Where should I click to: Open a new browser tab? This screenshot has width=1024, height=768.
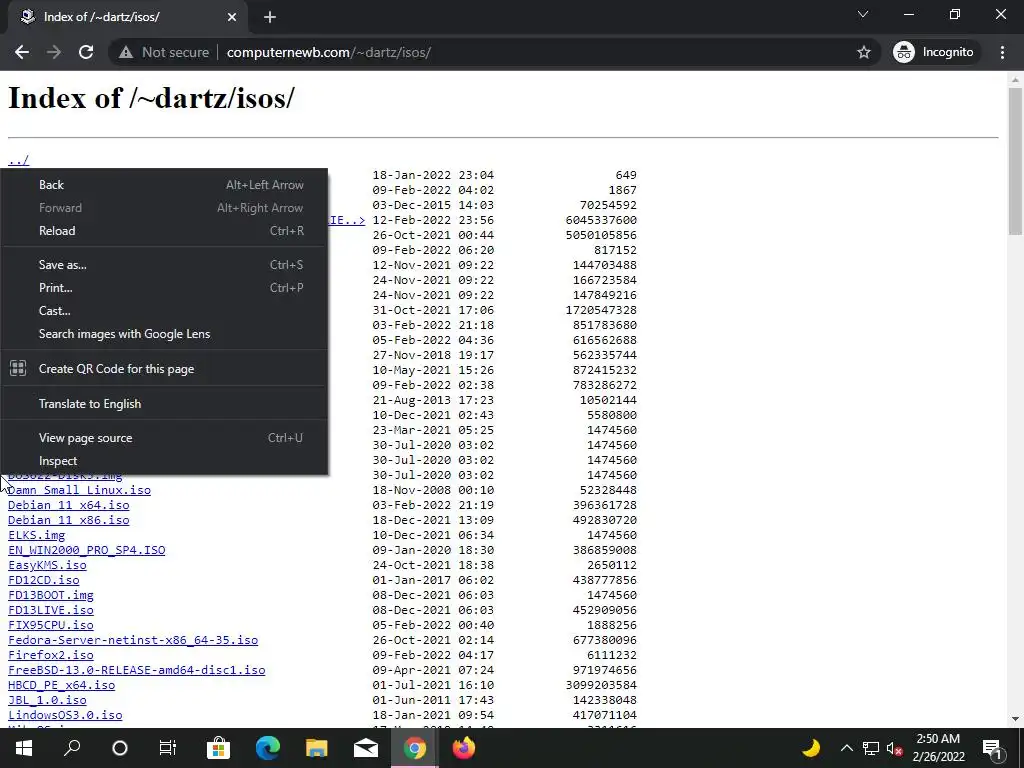pos(270,17)
